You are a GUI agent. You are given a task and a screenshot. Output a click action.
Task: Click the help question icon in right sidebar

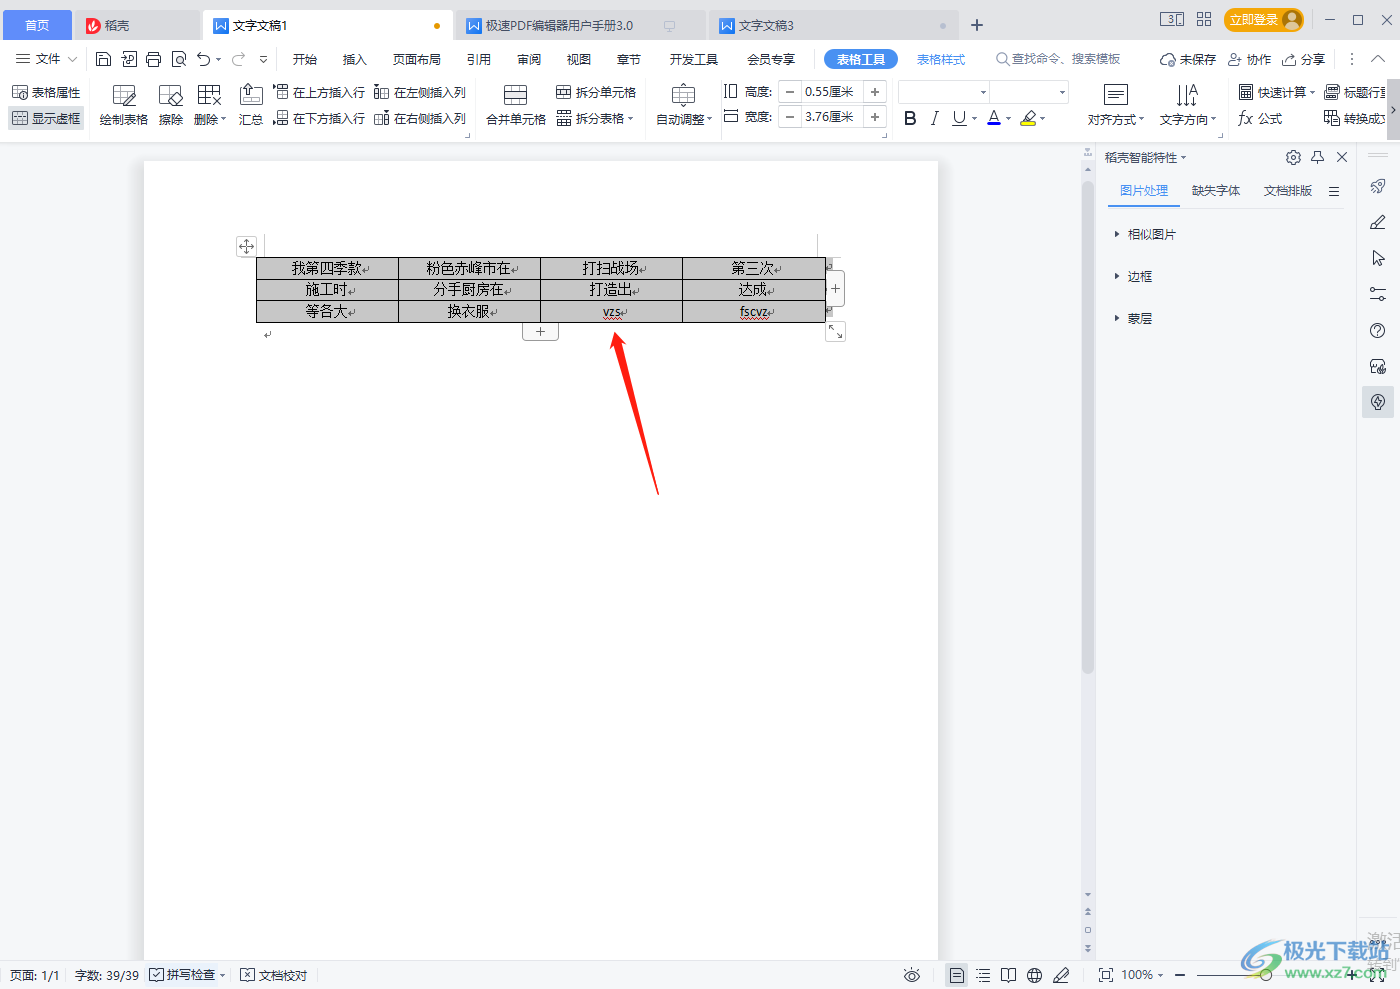pyautogui.click(x=1378, y=331)
